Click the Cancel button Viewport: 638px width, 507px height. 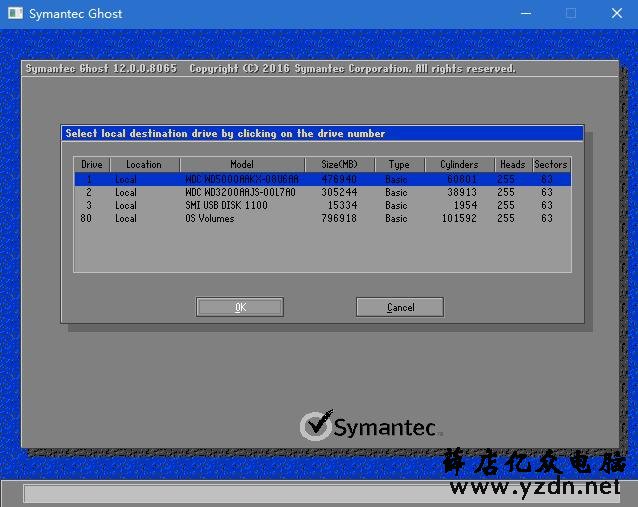[400, 307]
